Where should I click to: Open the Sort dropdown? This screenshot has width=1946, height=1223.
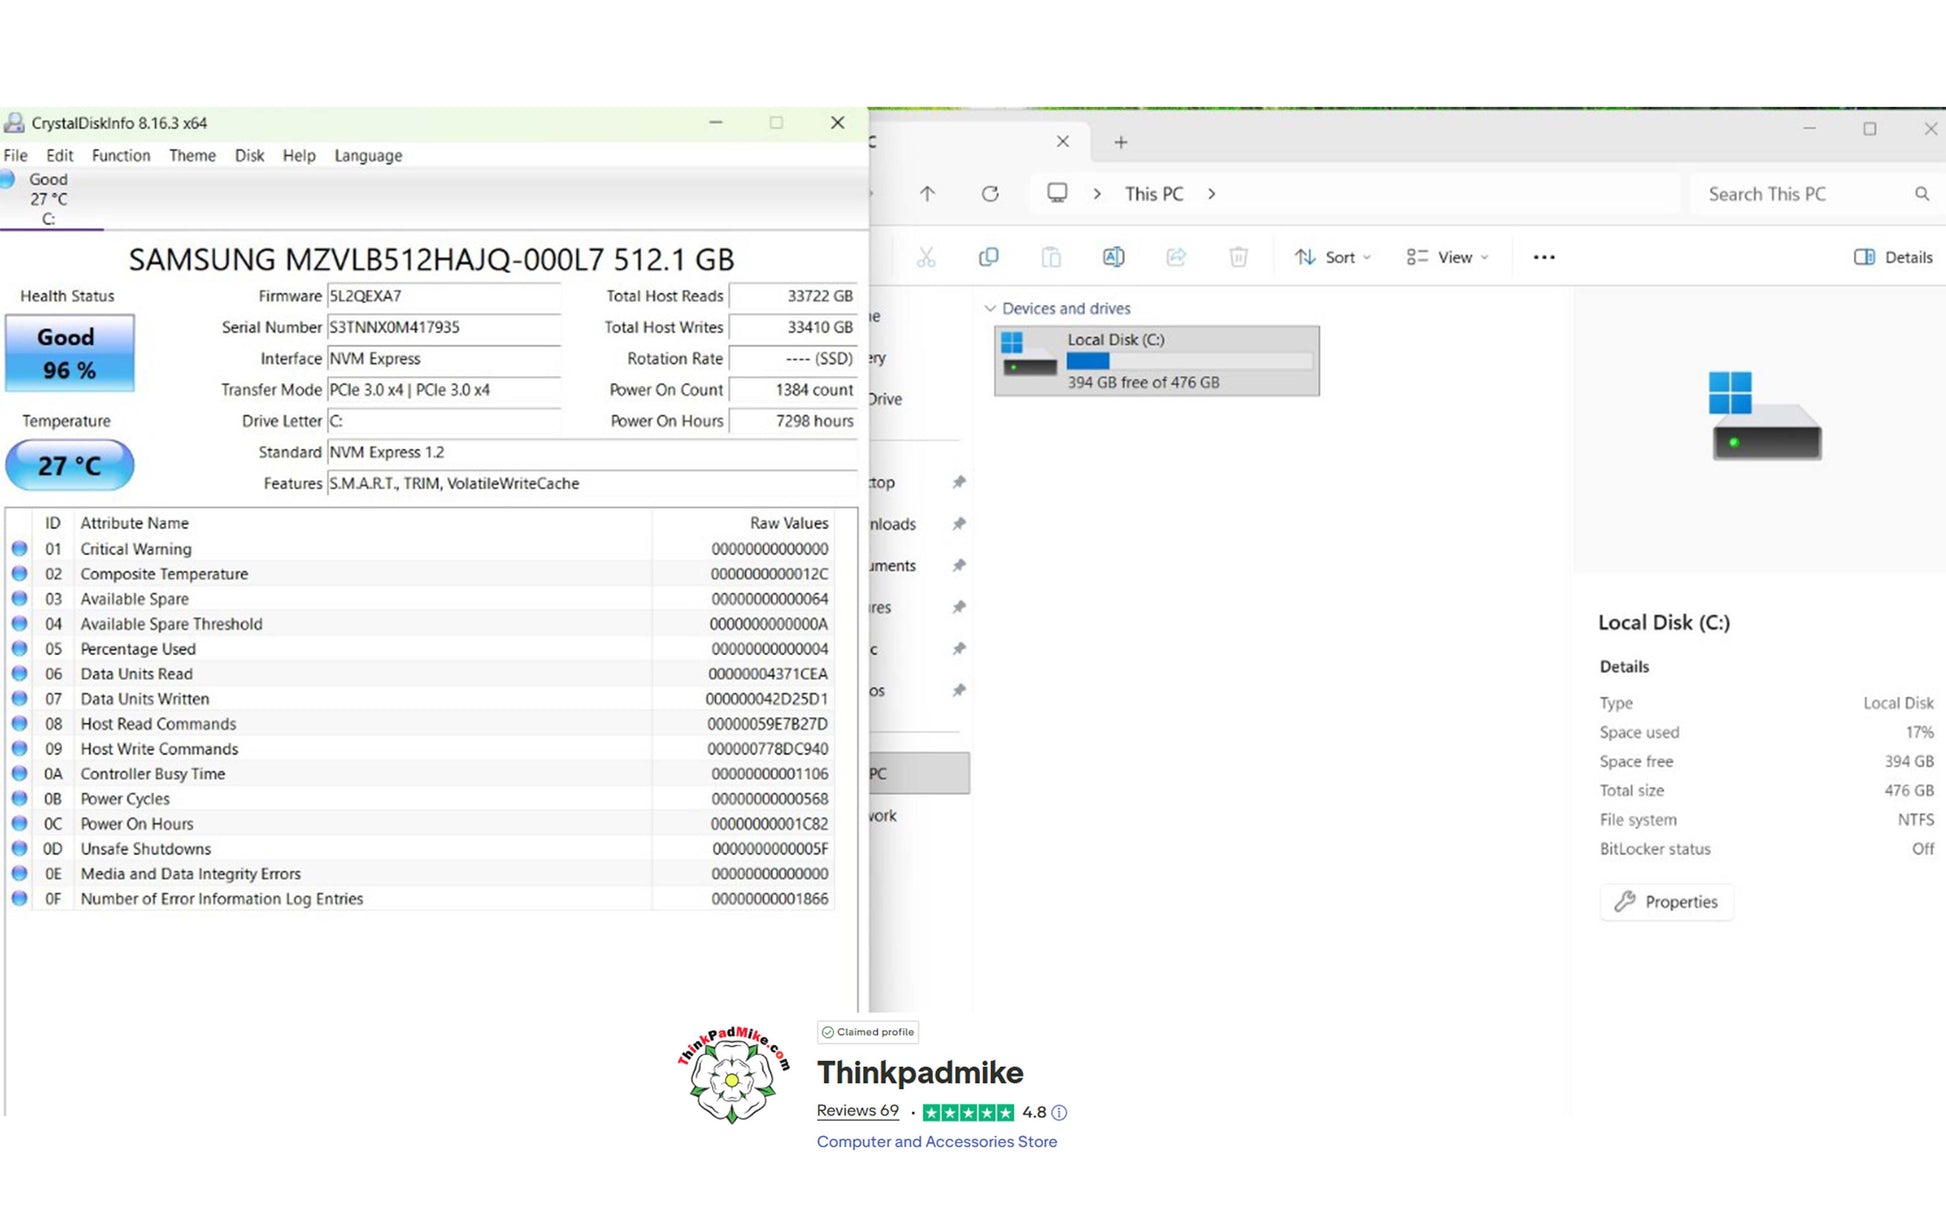coord(1332,257)
